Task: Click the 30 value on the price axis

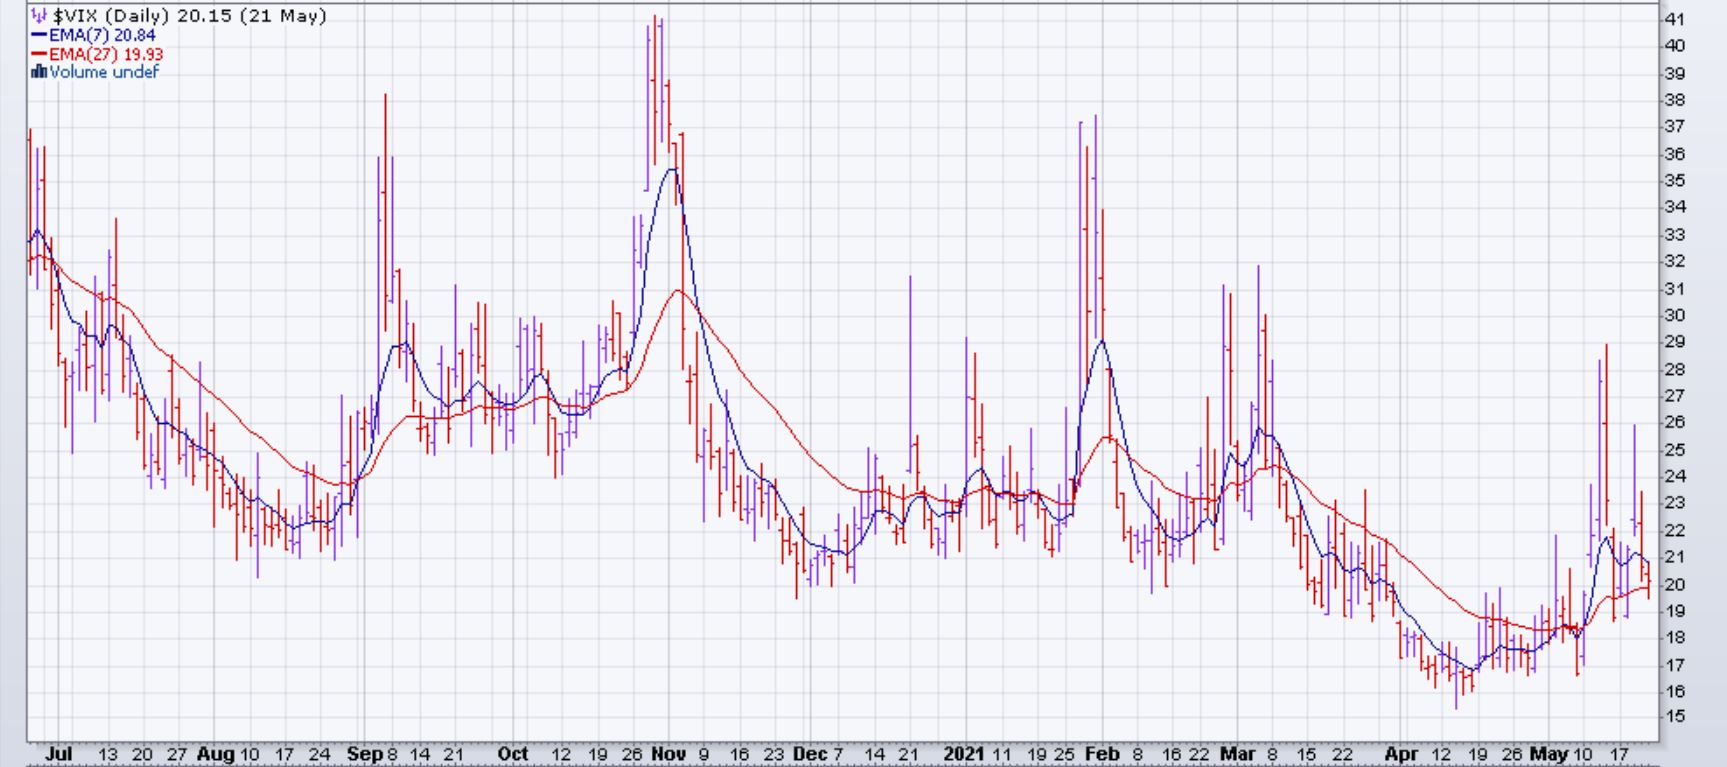Action: pyautogui.click(x=1674, y=315)
